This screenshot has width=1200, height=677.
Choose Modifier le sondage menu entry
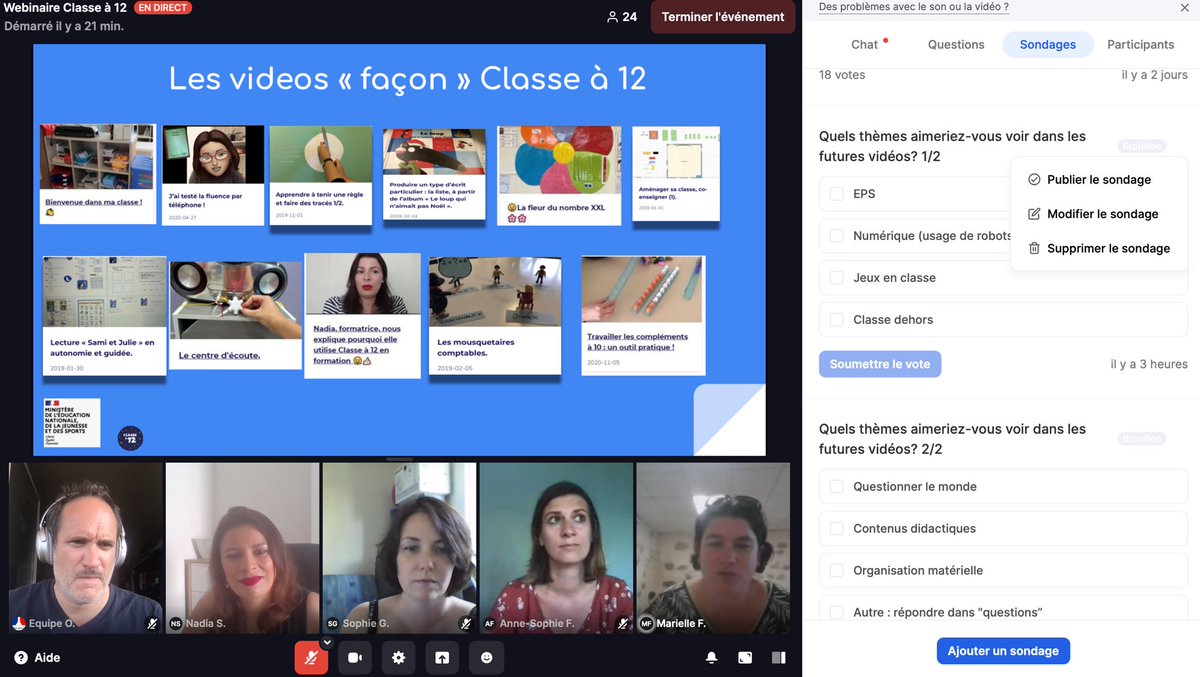[x=1099, y=214]
